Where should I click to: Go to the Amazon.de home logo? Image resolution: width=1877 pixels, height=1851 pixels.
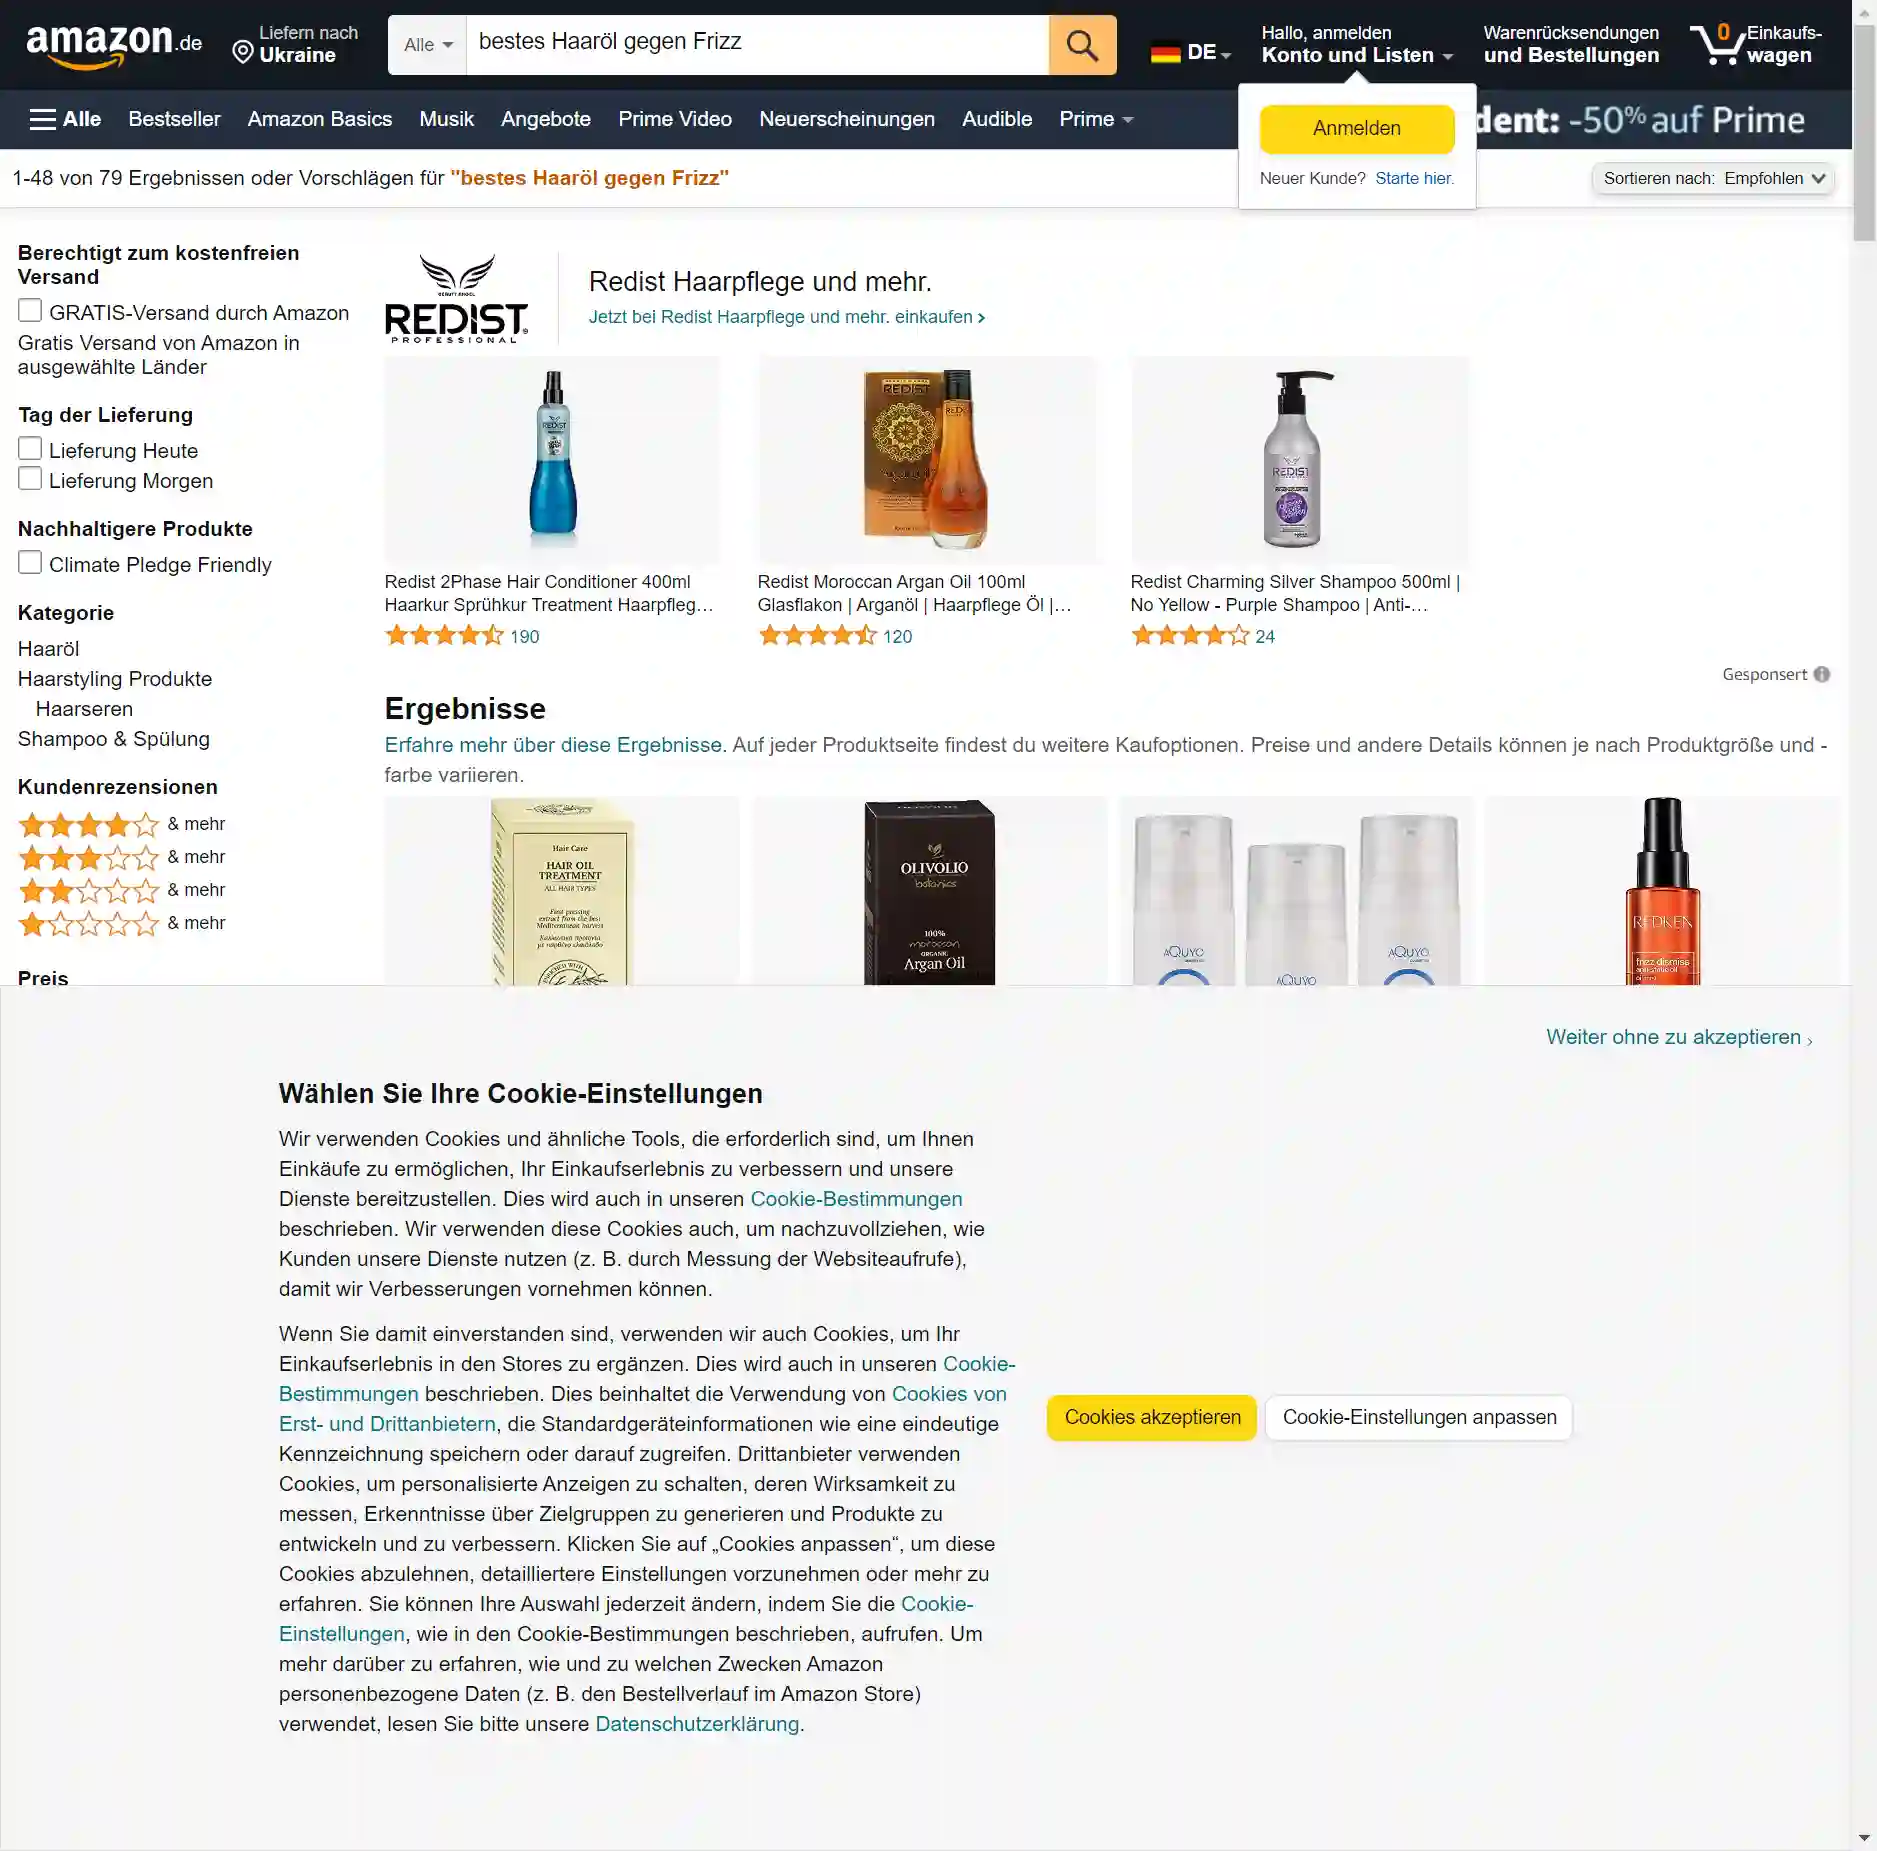click(x=114, y=45)
